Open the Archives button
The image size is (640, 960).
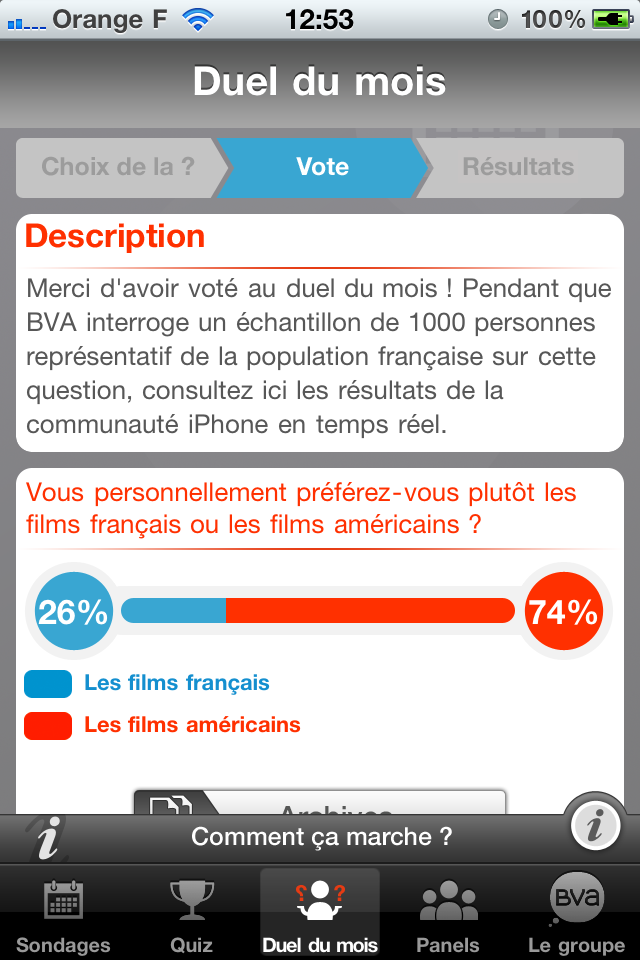coord(320,803)
